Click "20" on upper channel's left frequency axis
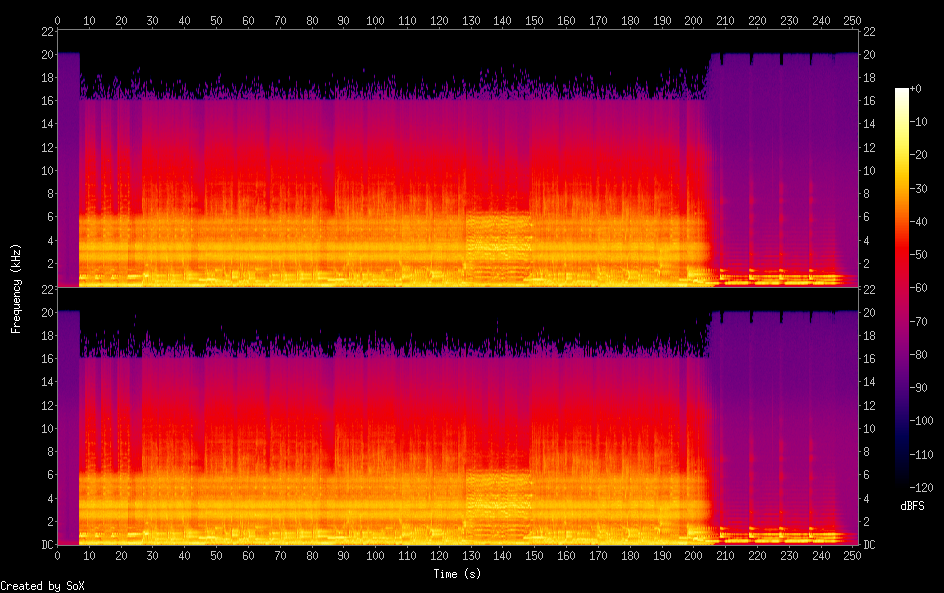This screenshot has height=593, width=944. (48, 54)
